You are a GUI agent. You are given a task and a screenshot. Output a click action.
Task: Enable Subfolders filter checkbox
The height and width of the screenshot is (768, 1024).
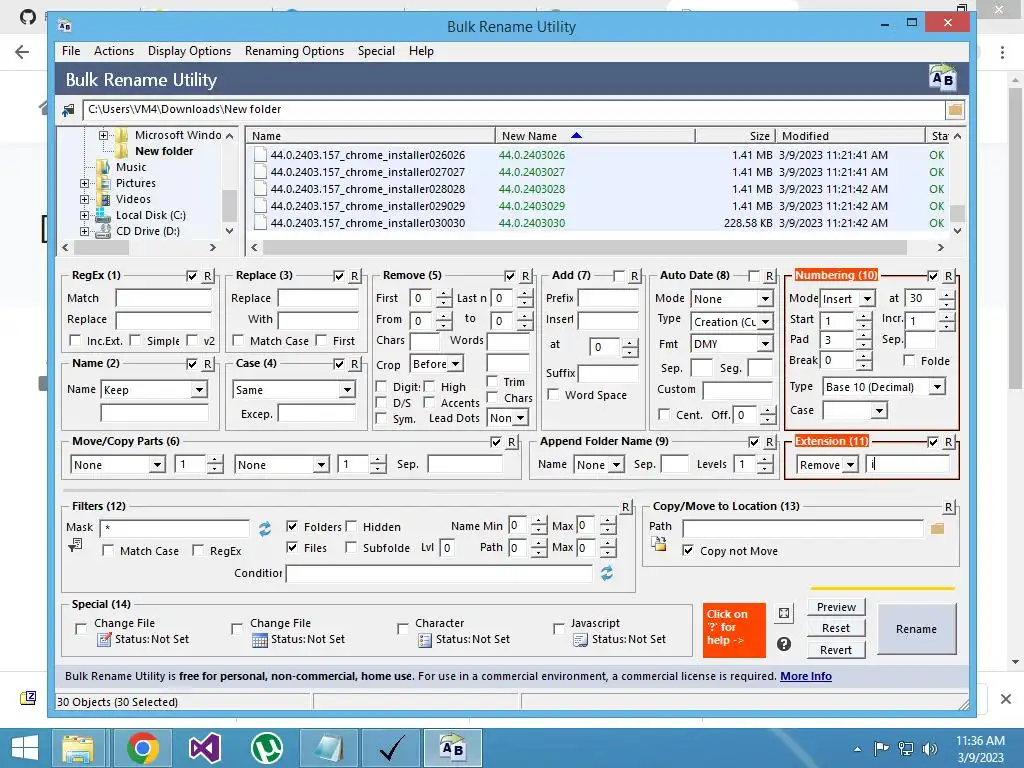[x=351, y=547]
